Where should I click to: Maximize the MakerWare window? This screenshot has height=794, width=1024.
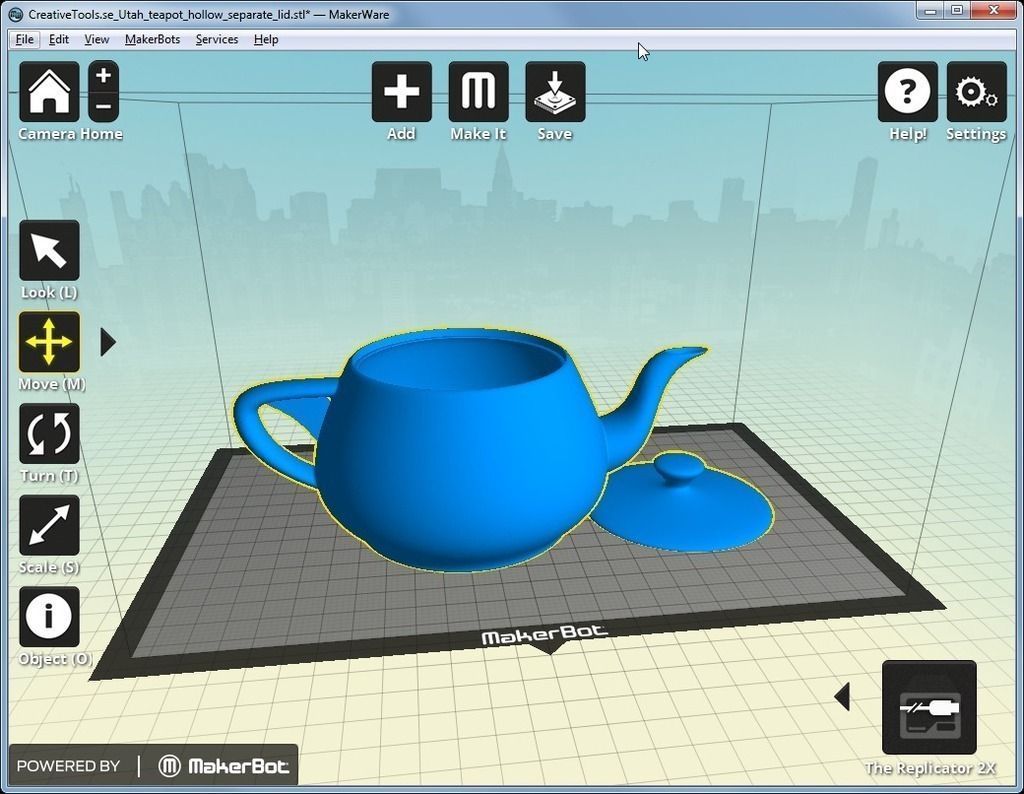click(957, 10)
